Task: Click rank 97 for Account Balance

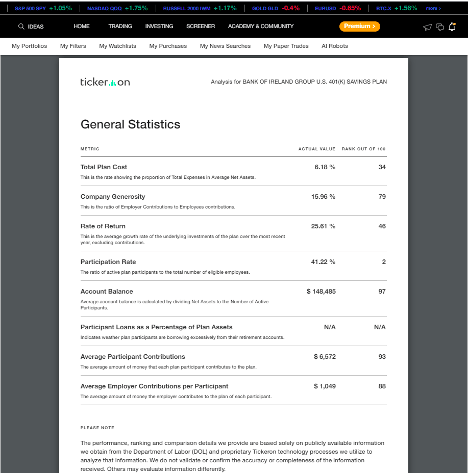Action: tap(382, 292)
